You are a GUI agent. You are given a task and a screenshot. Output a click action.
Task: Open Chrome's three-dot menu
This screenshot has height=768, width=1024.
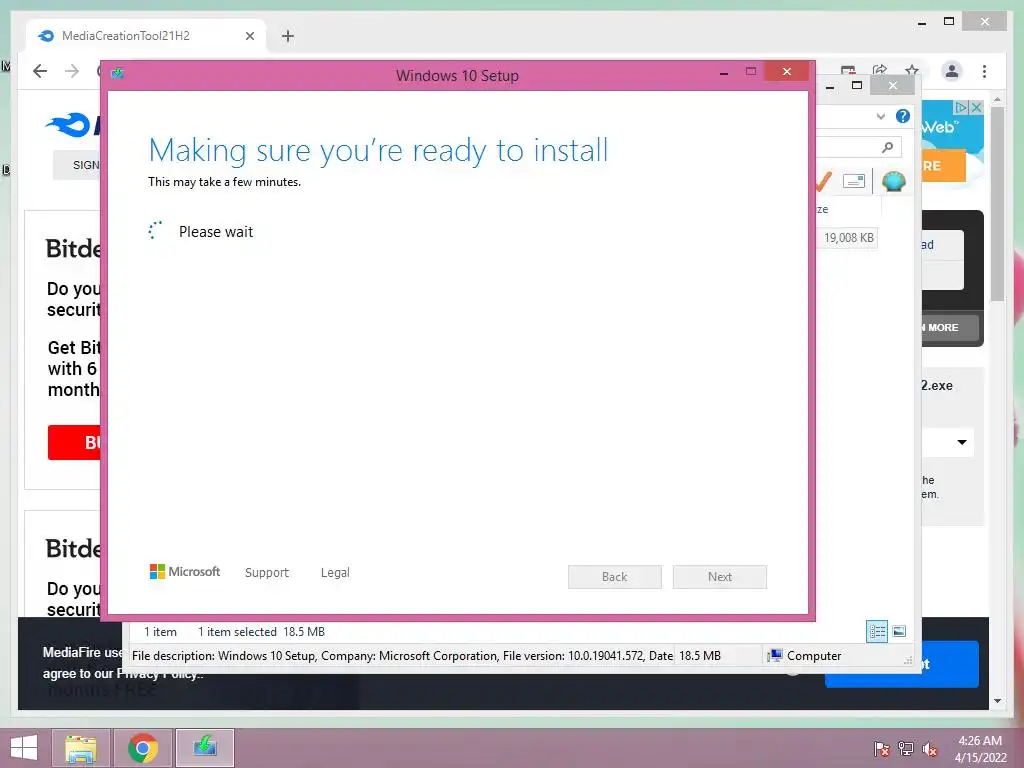[984, 71]
